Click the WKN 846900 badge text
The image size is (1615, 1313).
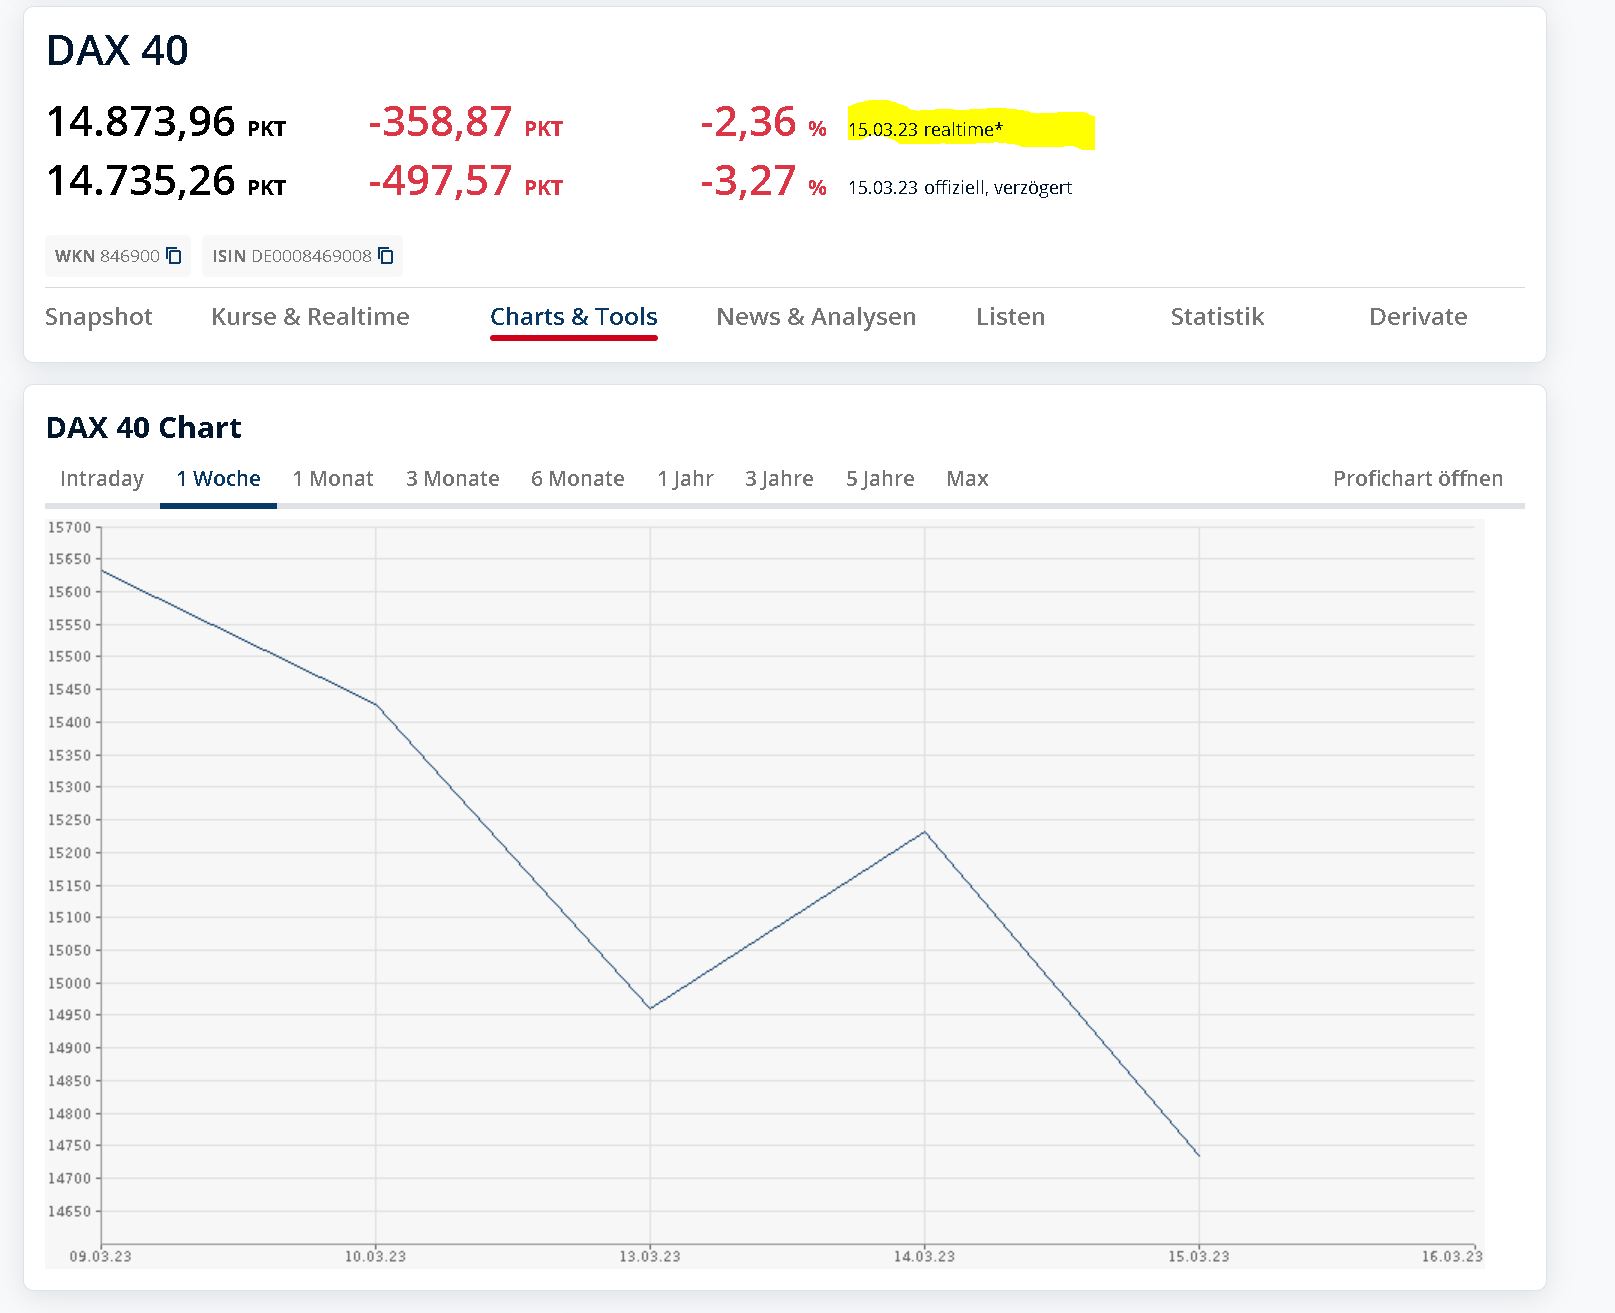pos(107,256)
